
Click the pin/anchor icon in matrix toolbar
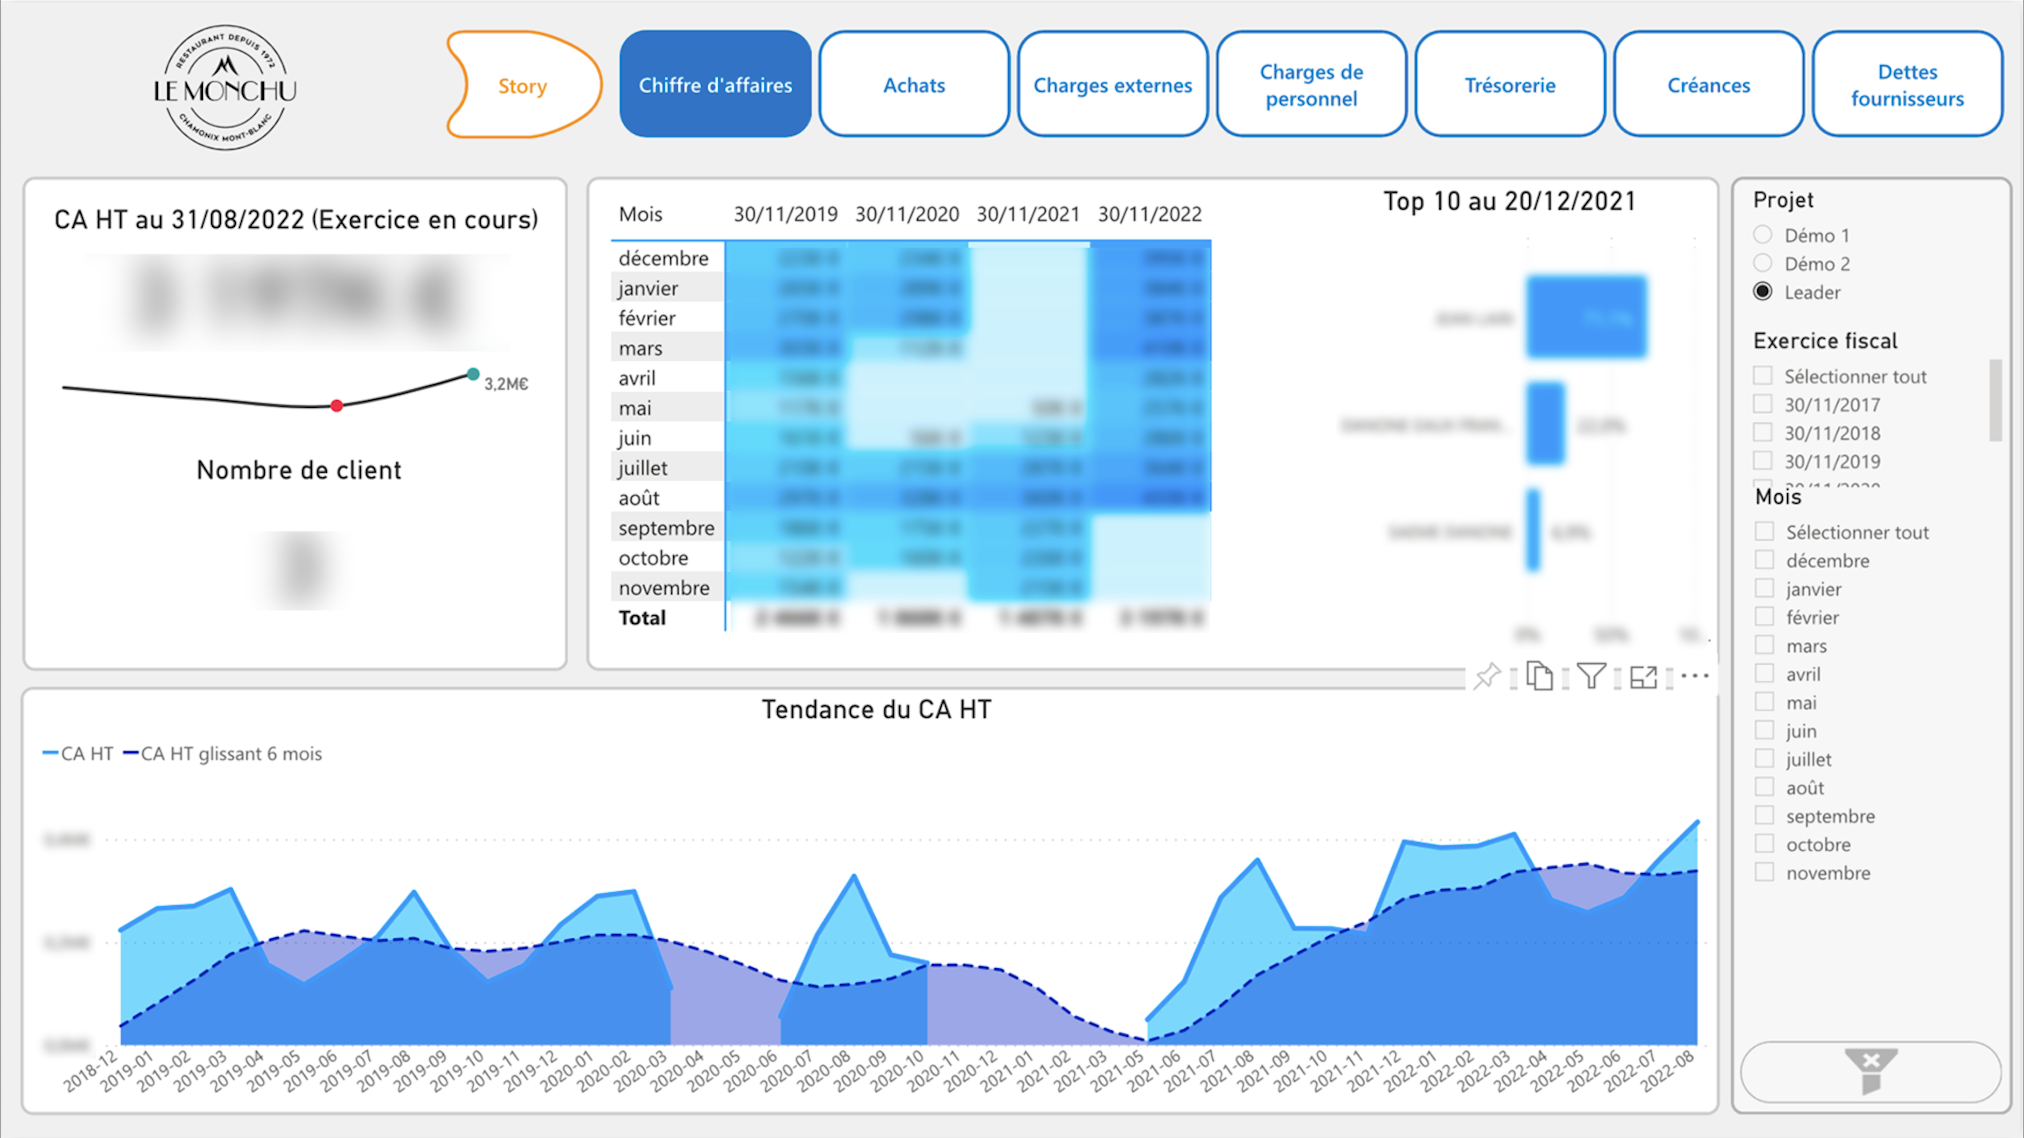pos(1489,677)
